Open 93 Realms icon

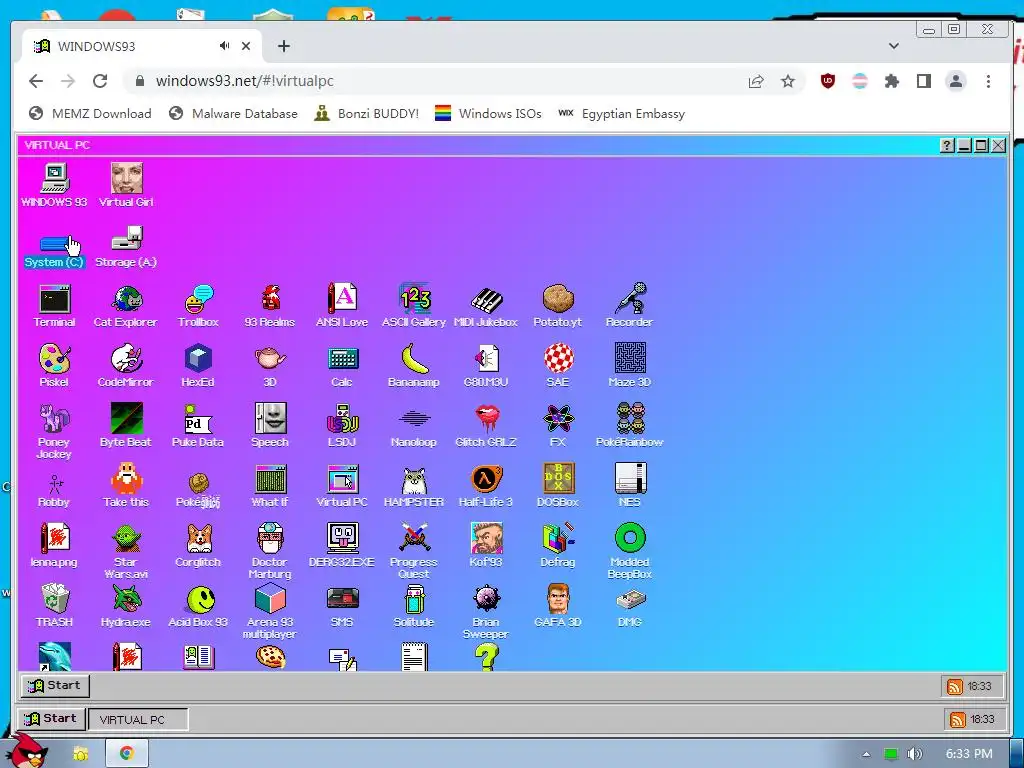click(x=270, y=306)
